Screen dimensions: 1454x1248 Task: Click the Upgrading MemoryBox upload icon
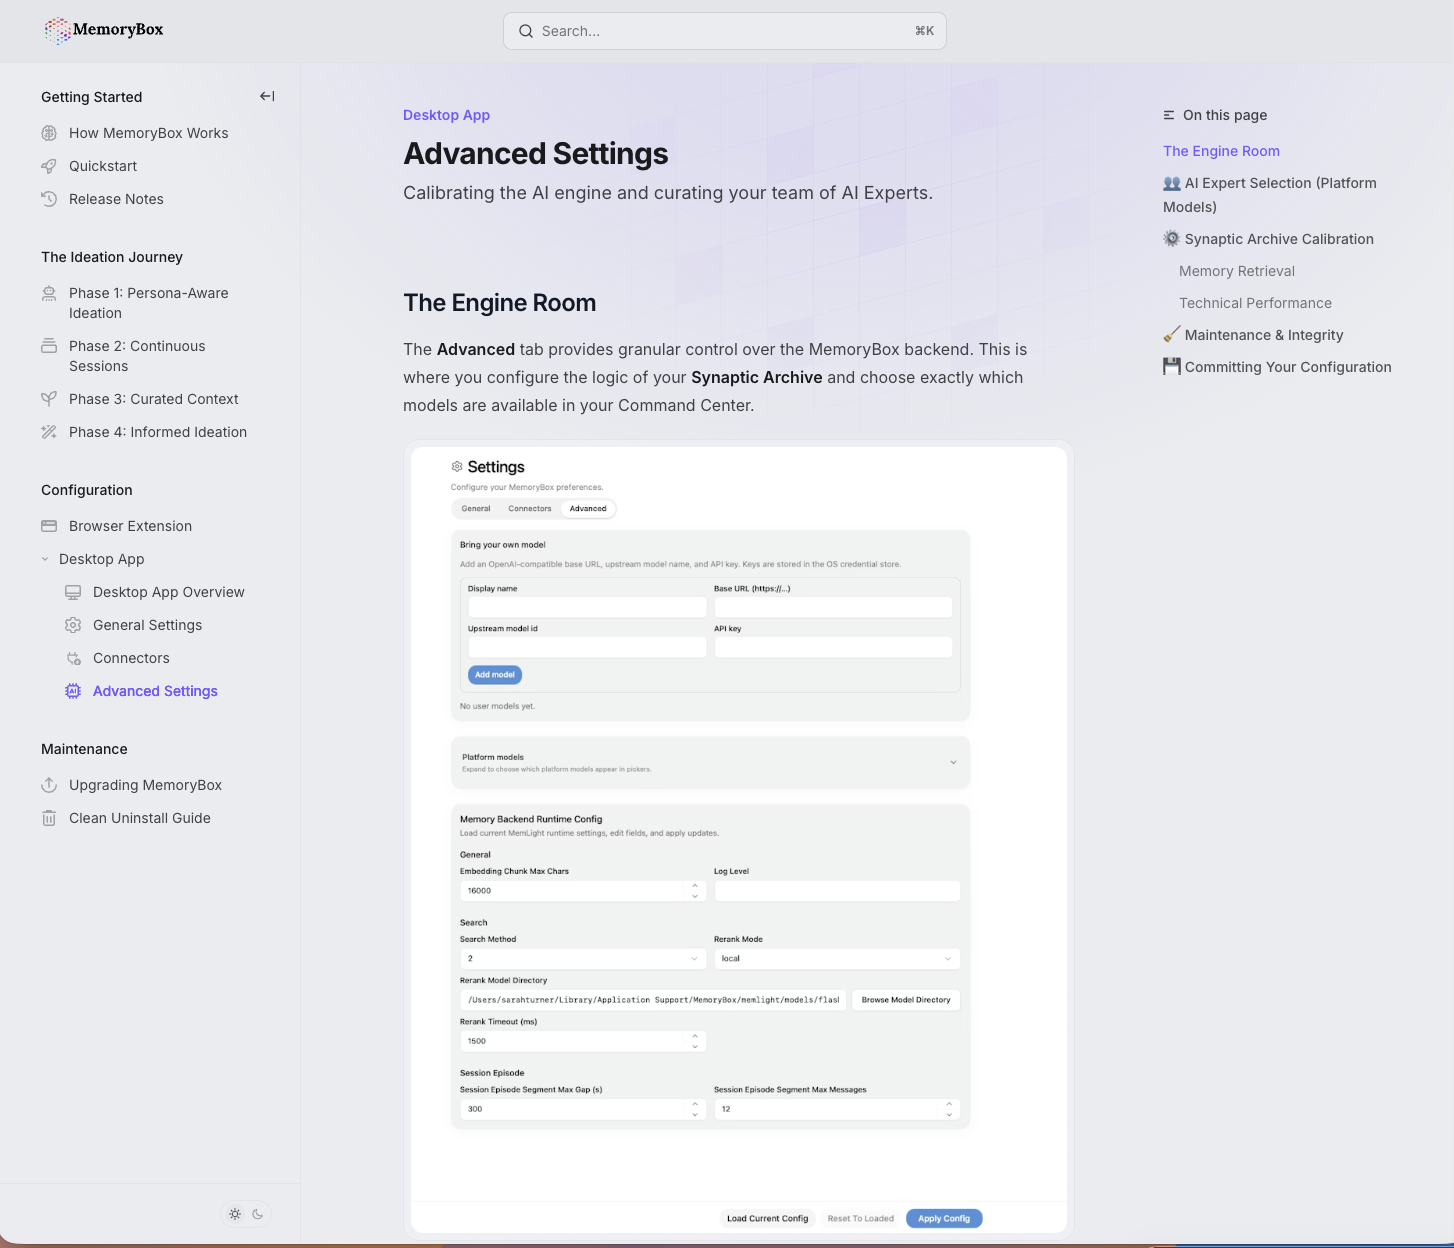coord(49,785)
